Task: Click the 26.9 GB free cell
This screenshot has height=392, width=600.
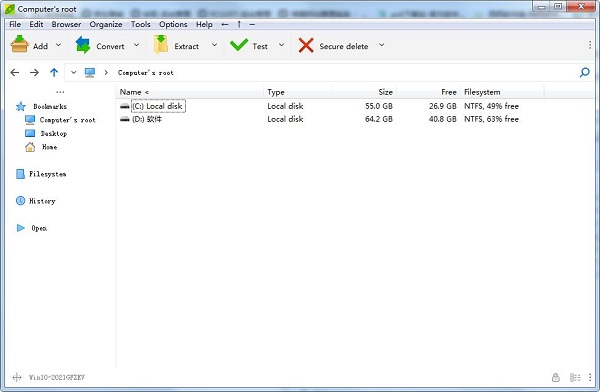Action: pos(442,106)
